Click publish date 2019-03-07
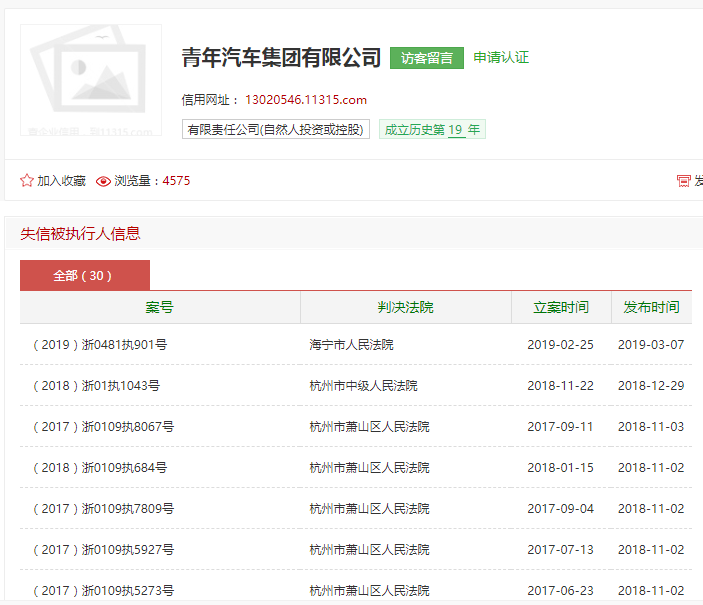Screen dimensions: 703x605 (651, 344)
